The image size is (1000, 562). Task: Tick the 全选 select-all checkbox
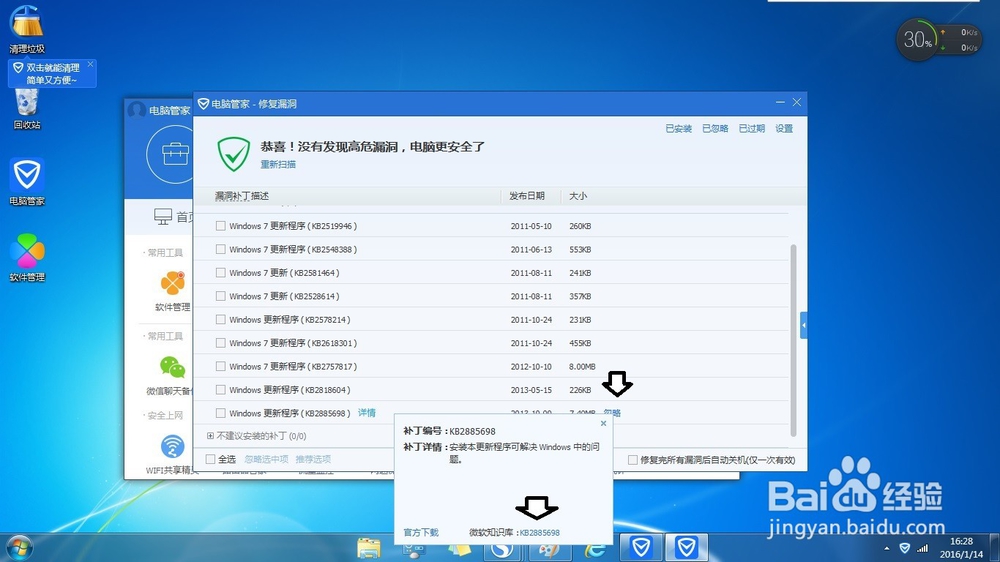(x=210, y=459)
